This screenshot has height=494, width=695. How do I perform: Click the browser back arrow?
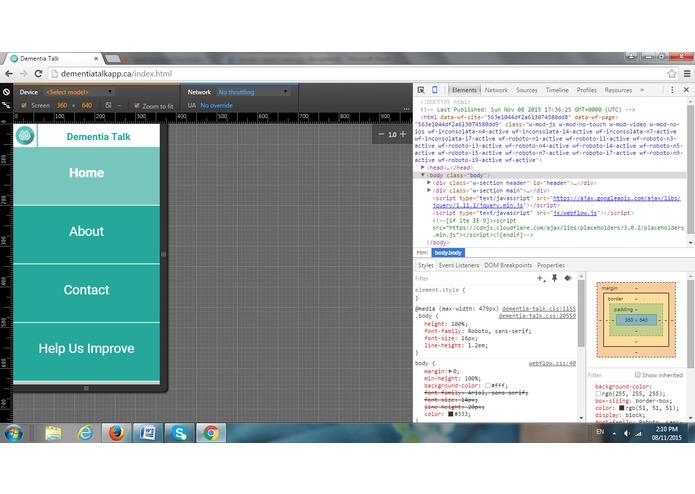(9, 74)
